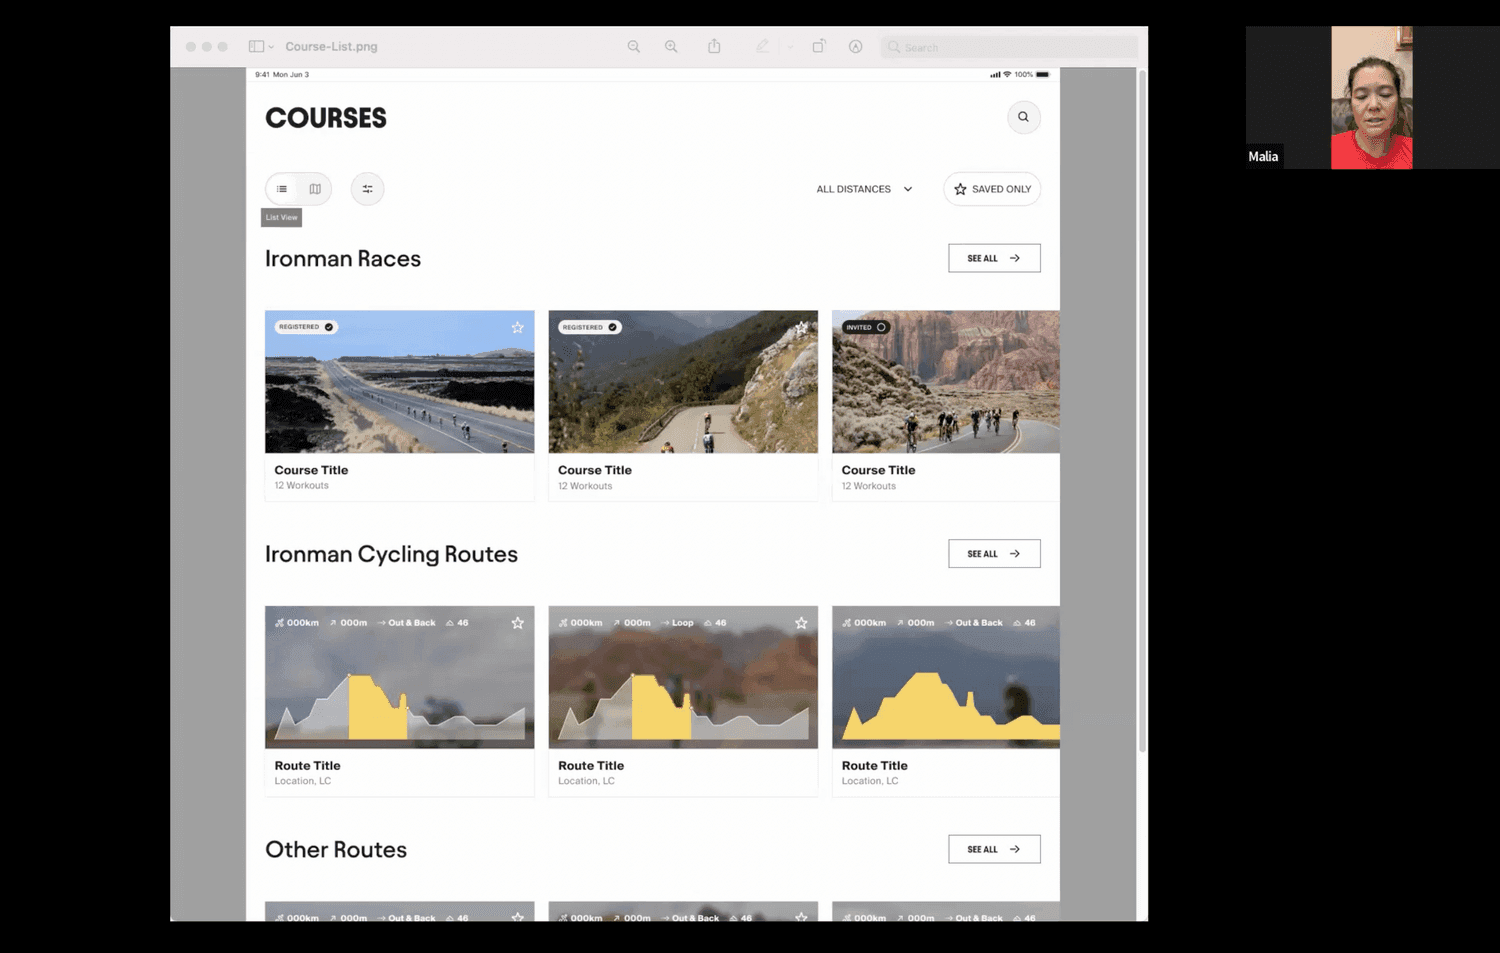Click the List View tooltip label

(x=282, y=218)
